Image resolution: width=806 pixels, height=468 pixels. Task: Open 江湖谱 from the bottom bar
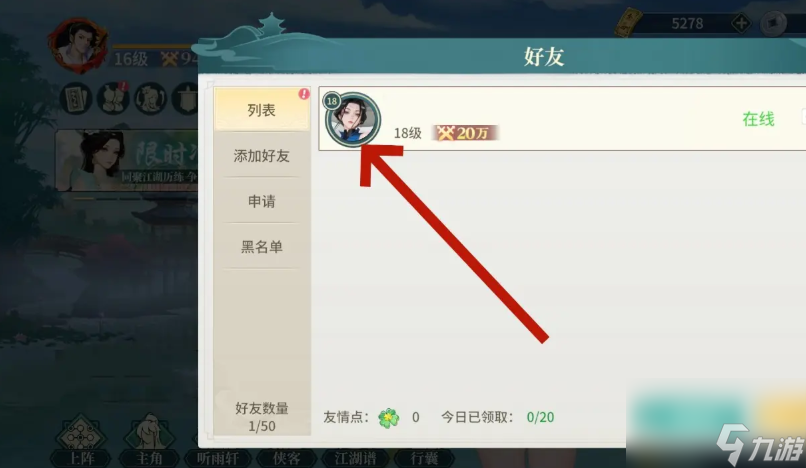click(355, 458)
